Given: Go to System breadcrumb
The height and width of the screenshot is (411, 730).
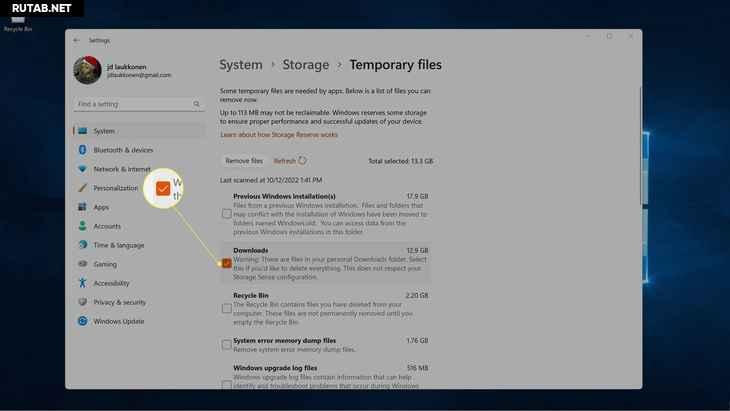Looking at the screenshot, I should (x=241, y=65).
